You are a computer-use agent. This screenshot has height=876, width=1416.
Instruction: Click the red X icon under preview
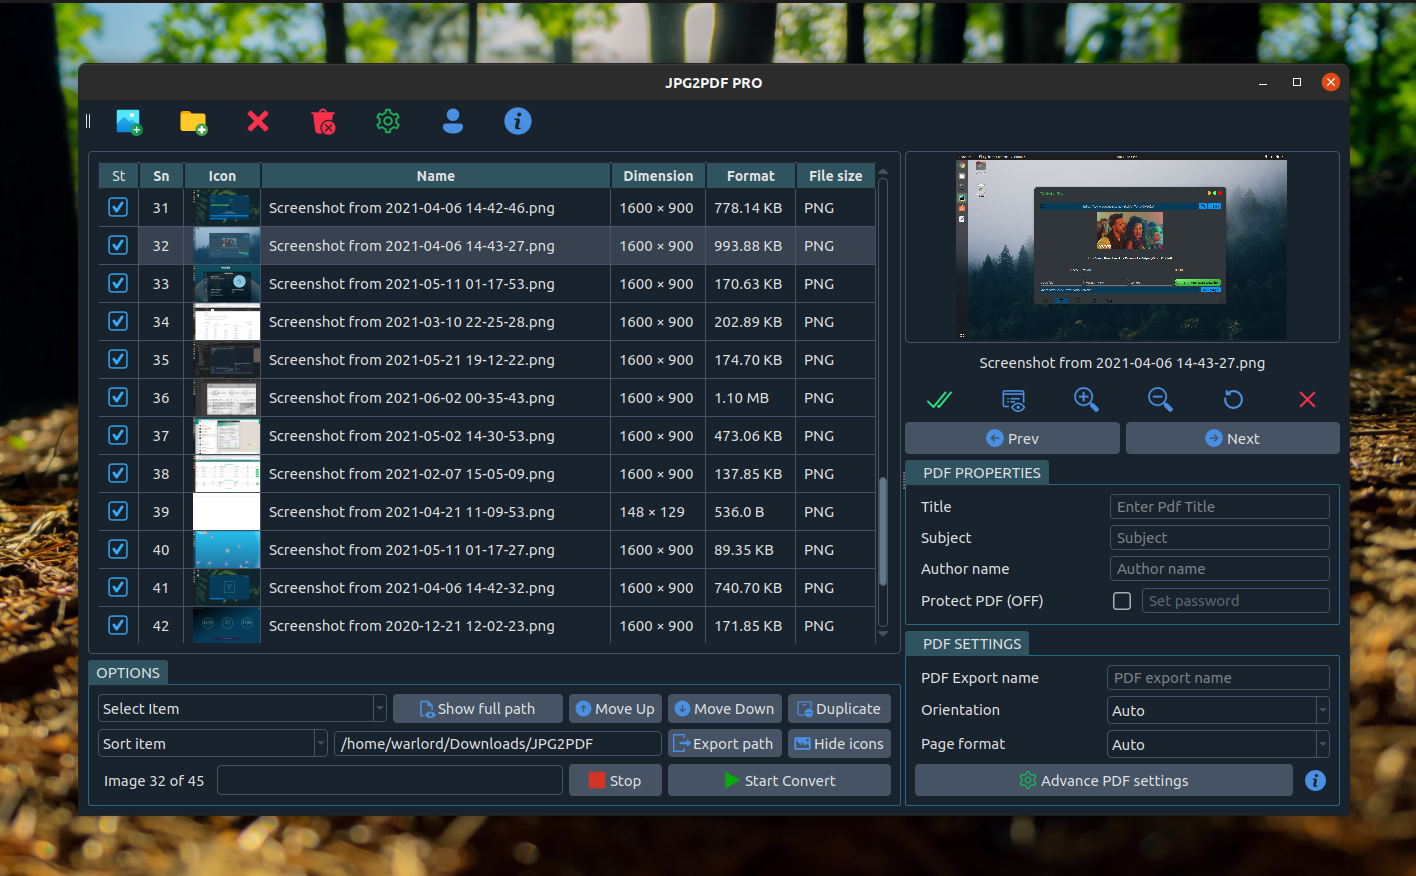coord(1307,400)
